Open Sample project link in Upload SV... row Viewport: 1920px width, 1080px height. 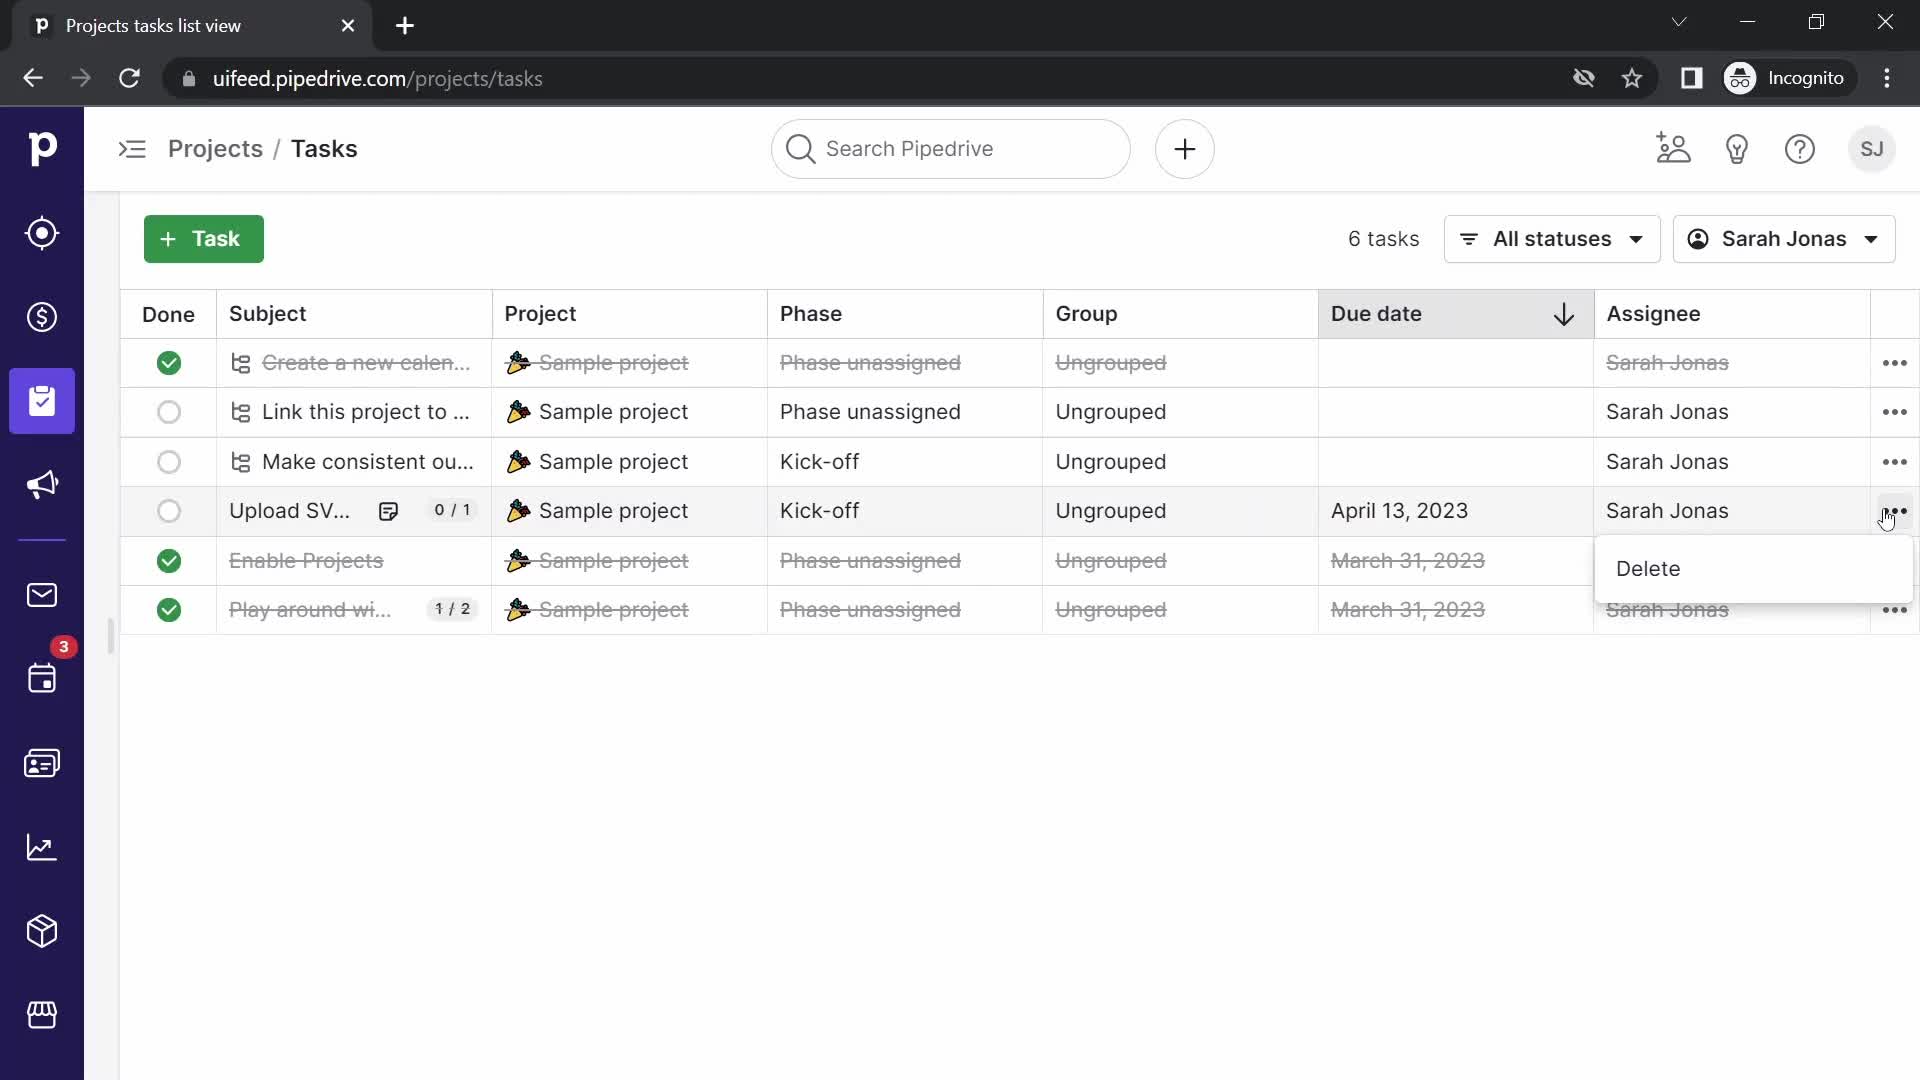point(613,511)
